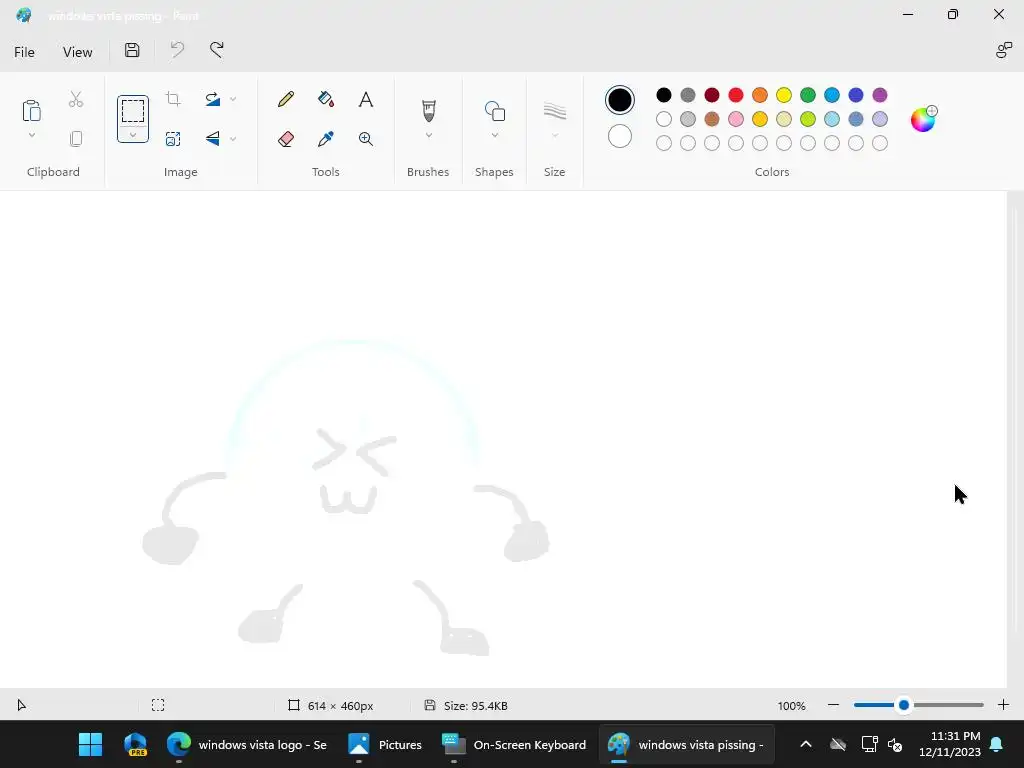Image resolution: width=1024 pixels, height=768 pixels.
Task: Pick the yellow color swatch
Action: 784,95
